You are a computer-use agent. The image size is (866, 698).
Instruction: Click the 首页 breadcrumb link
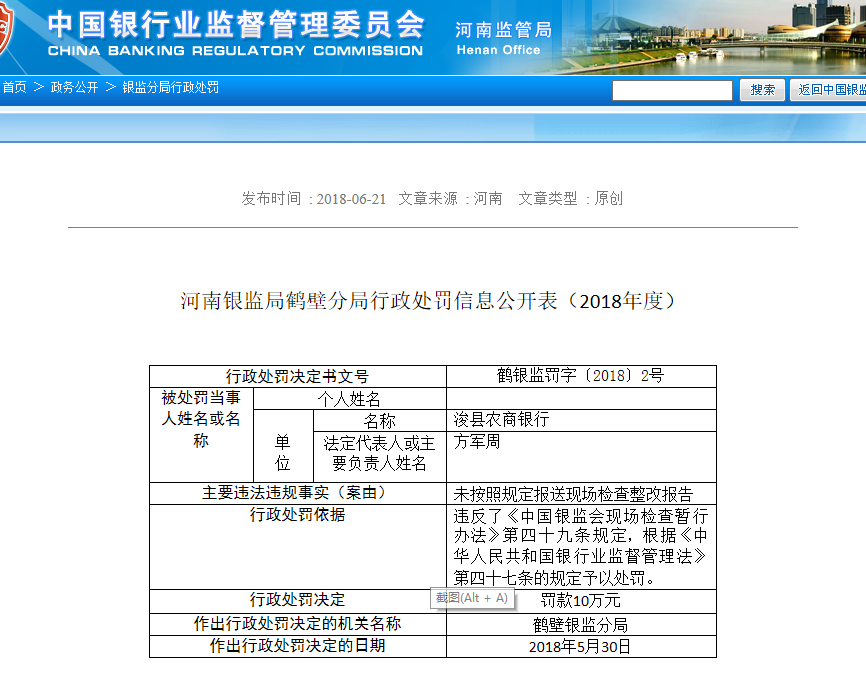(x=14, y=88)
